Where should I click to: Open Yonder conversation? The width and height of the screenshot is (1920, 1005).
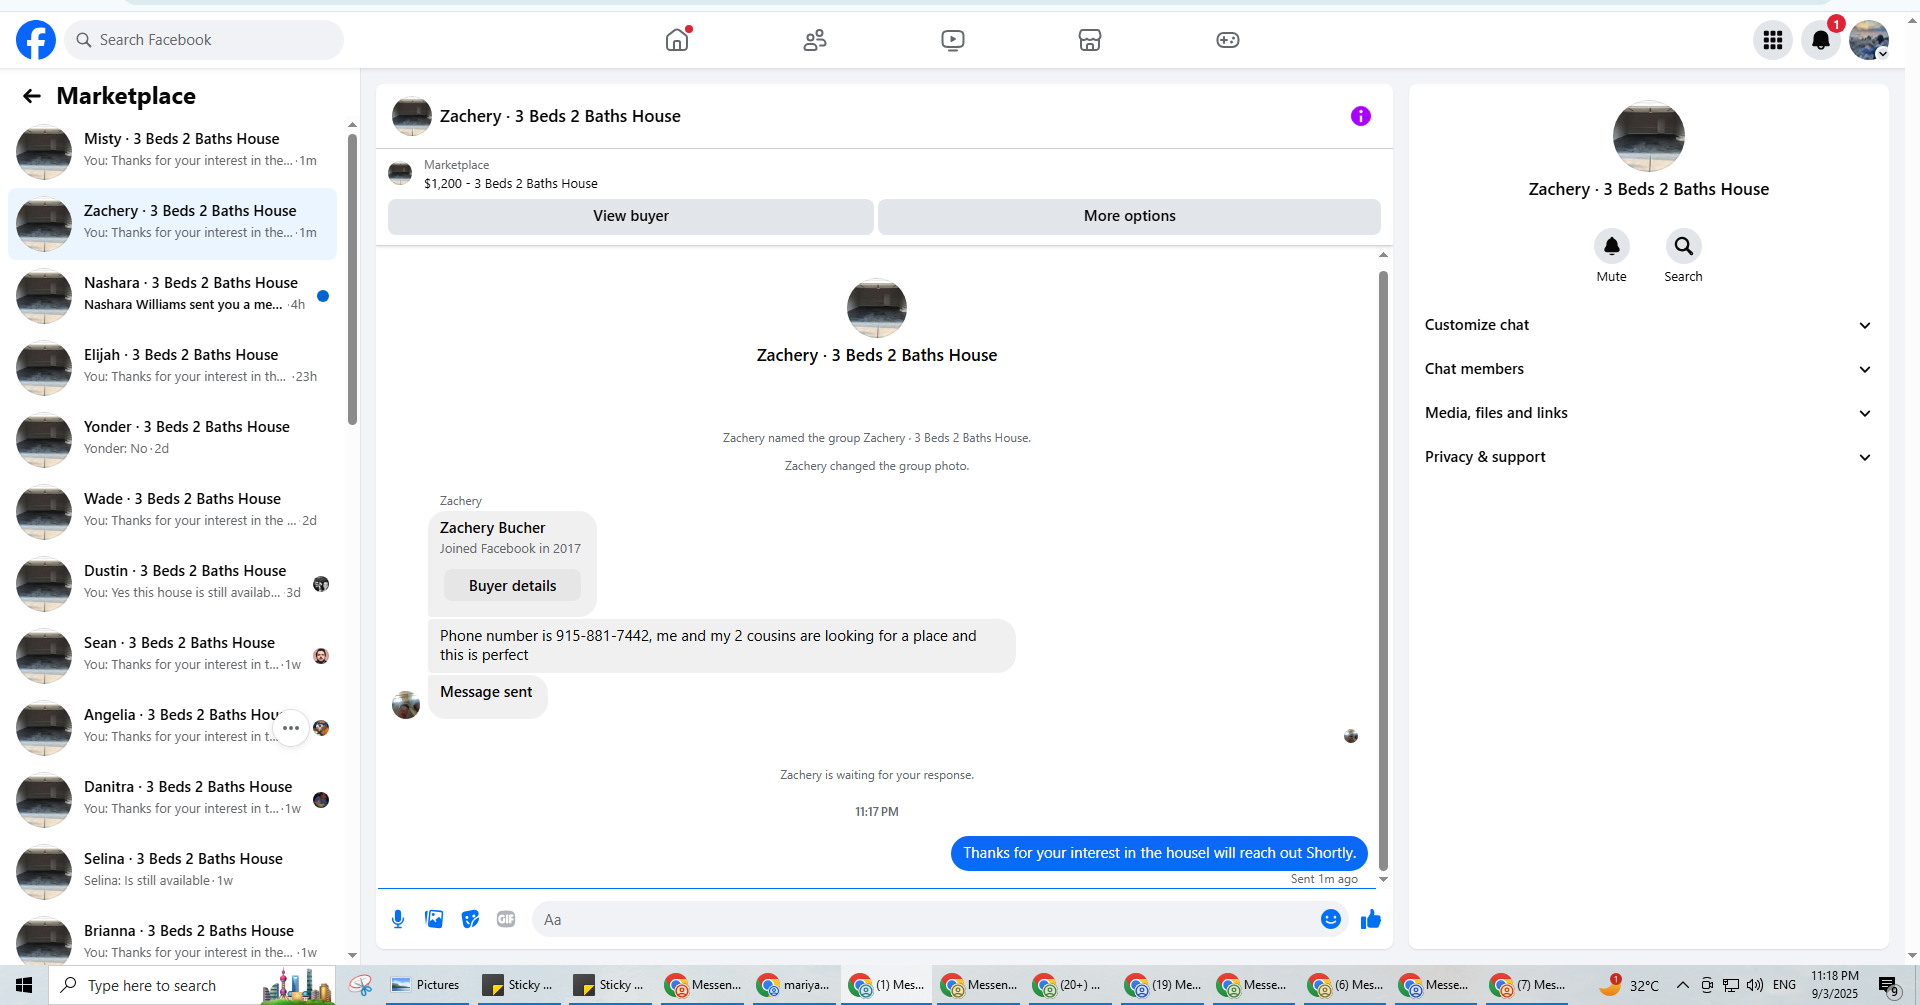(173, 440)
